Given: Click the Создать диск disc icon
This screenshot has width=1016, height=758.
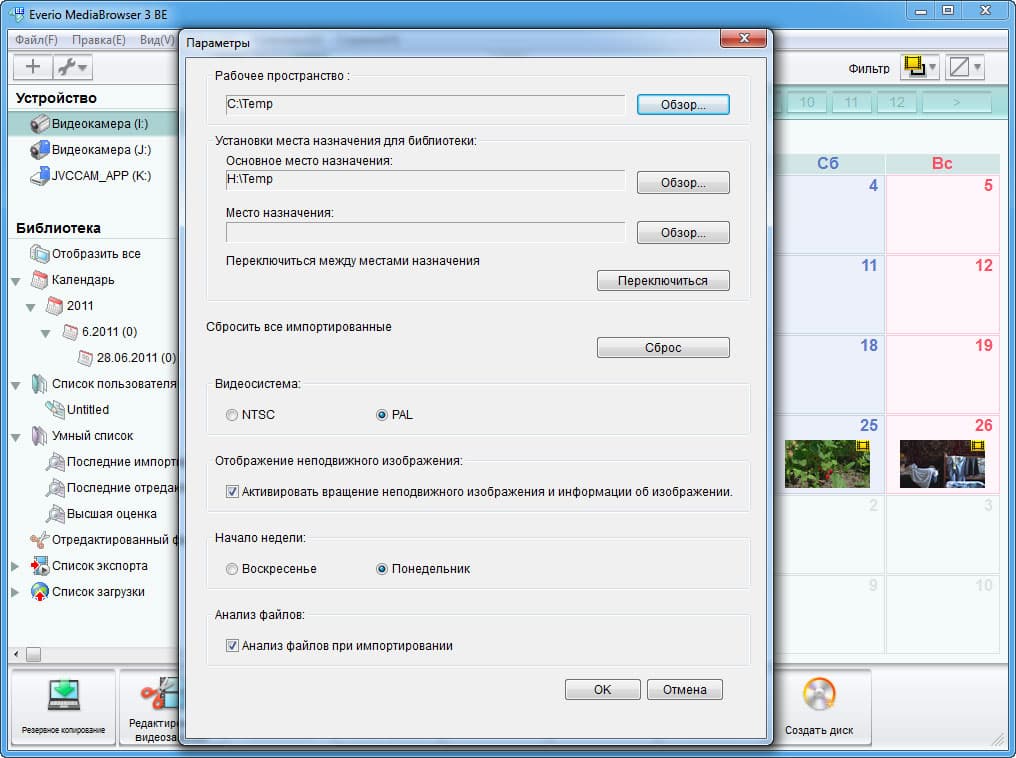Looking at the screenshot, I should click(819, 695).
